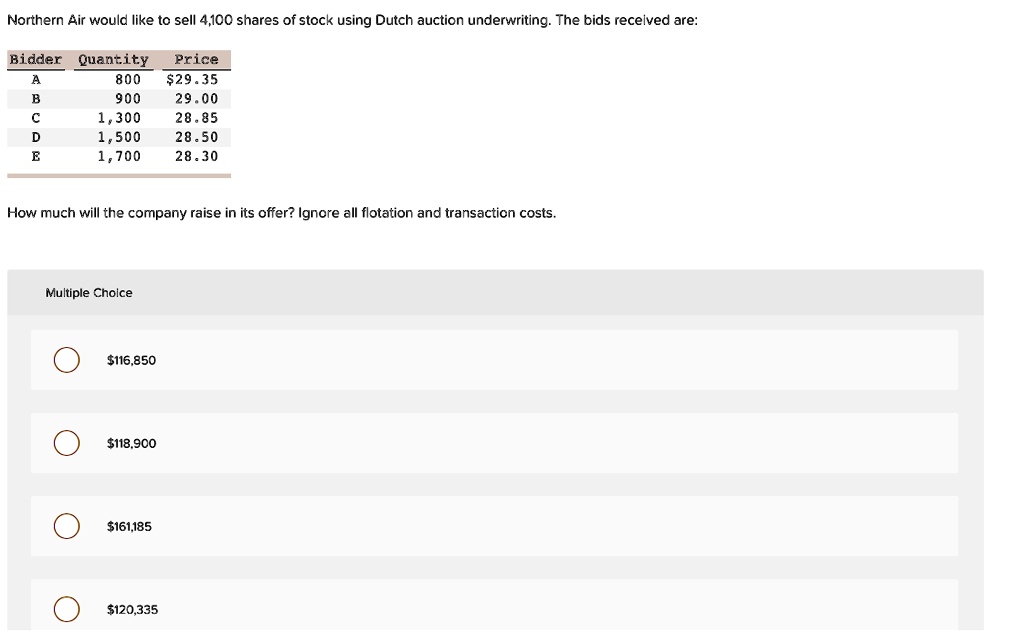Click the answer label $116,850

[x=130, y=360]
